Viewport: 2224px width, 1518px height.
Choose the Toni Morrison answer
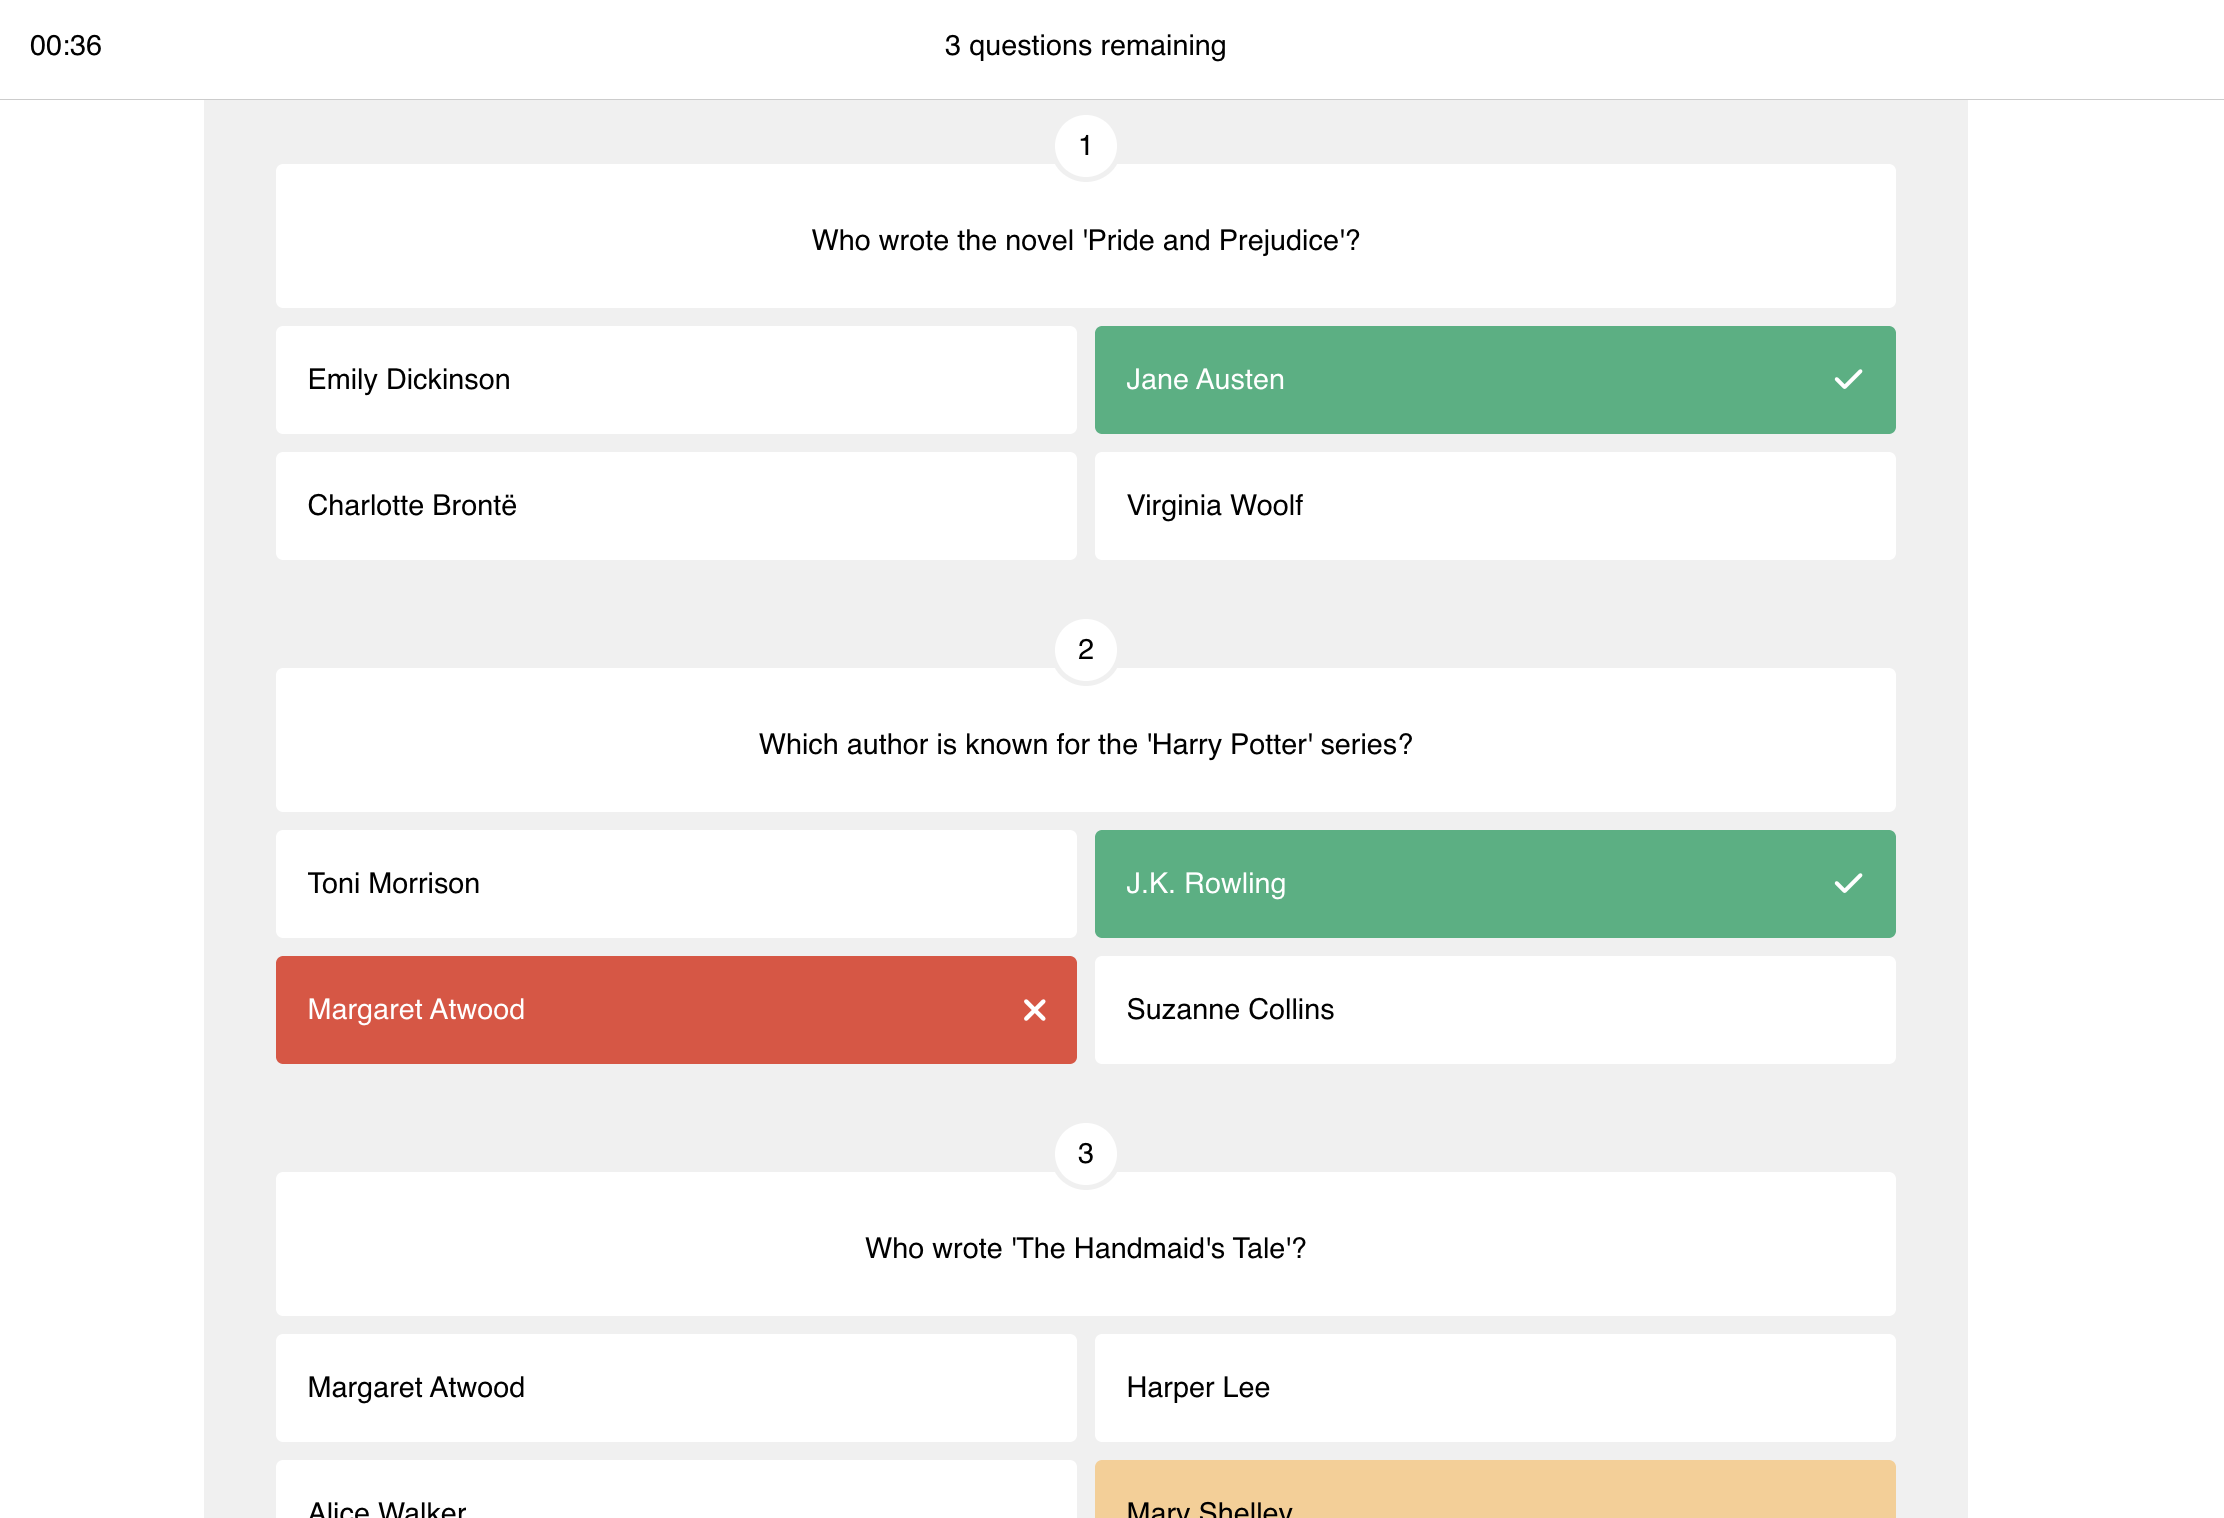[x=676, y=884]
